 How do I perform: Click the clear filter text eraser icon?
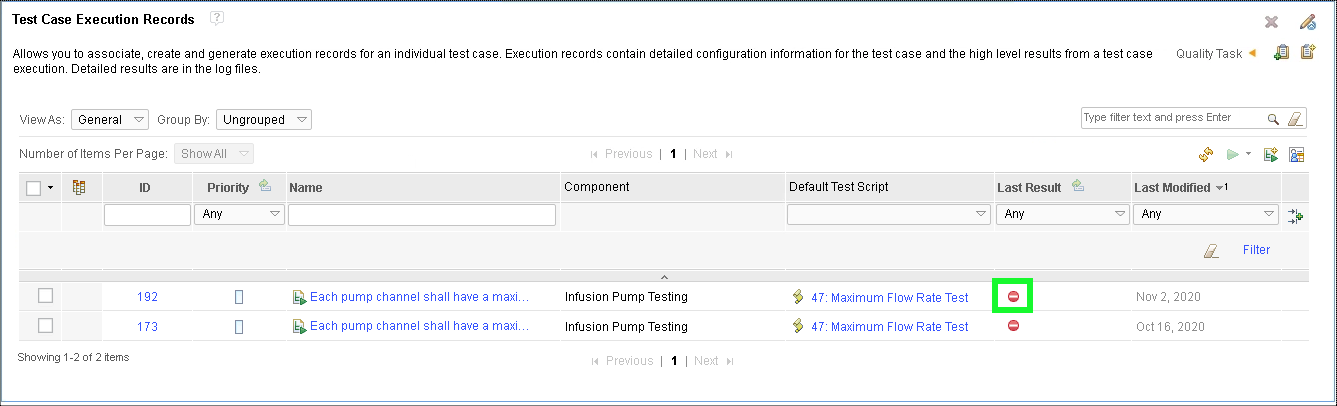1296,119
